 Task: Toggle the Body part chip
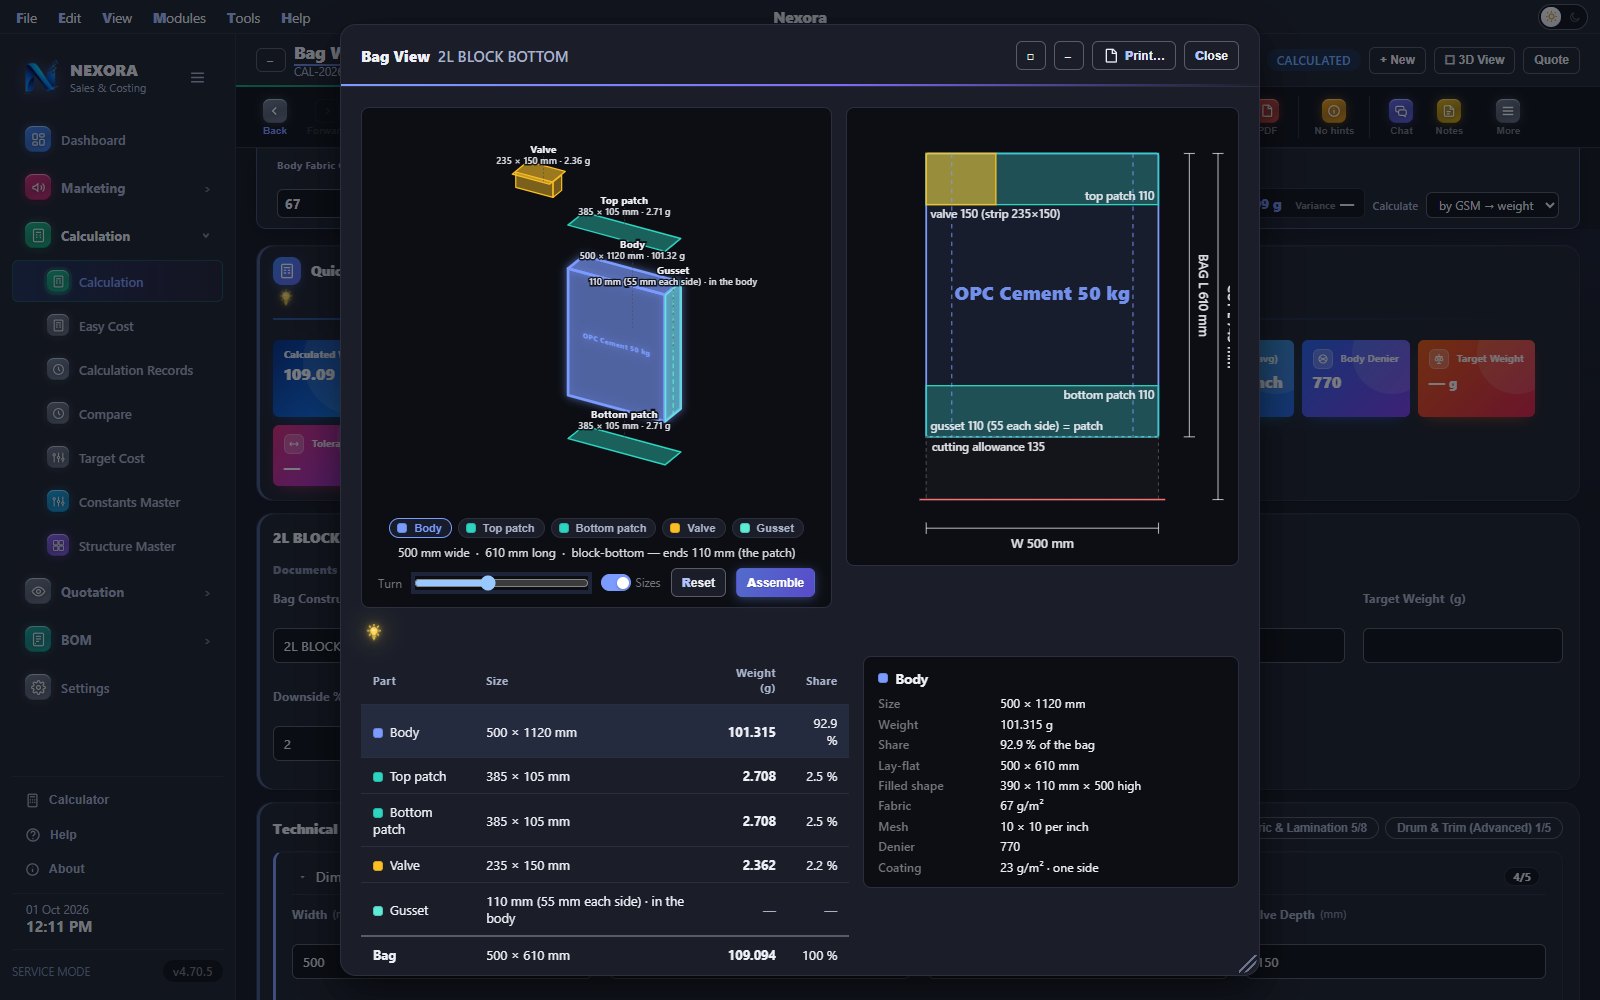420,528
